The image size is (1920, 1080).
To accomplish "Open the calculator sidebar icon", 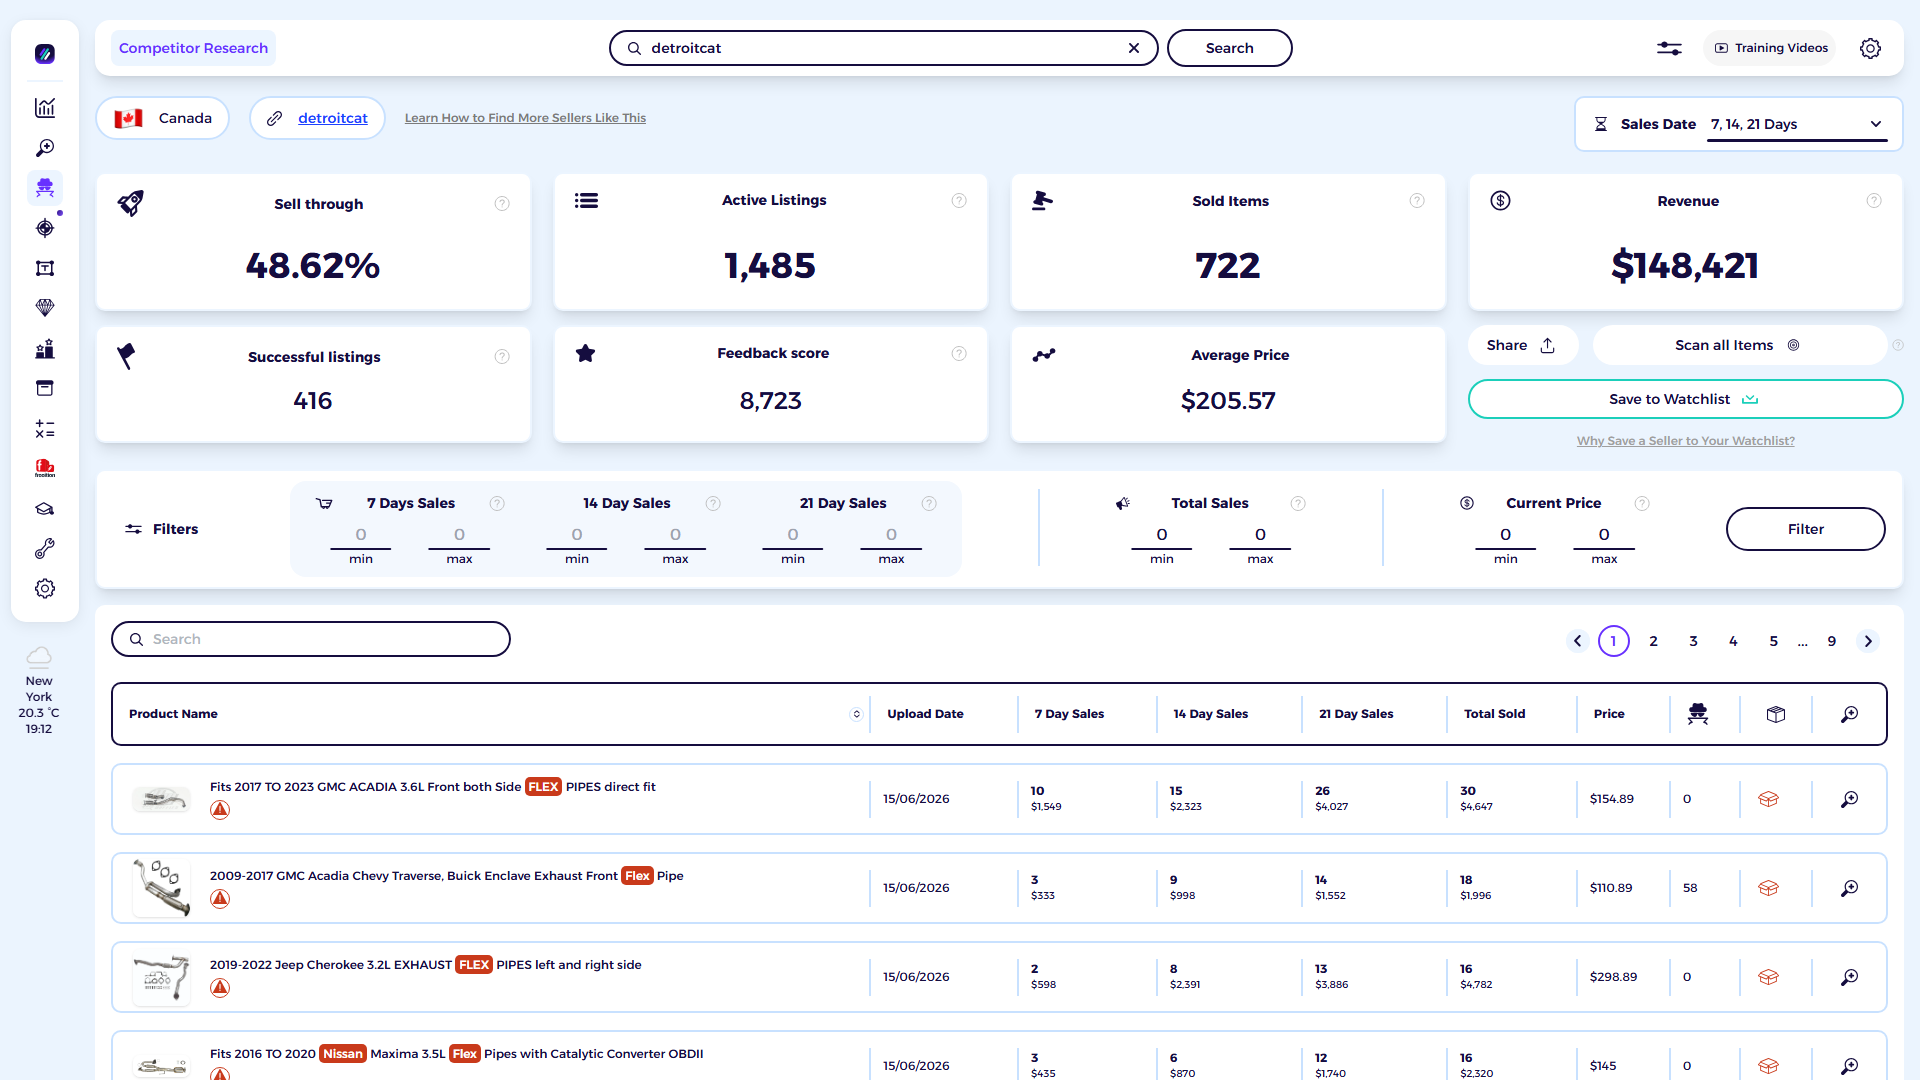I will [x=45, y=429].
